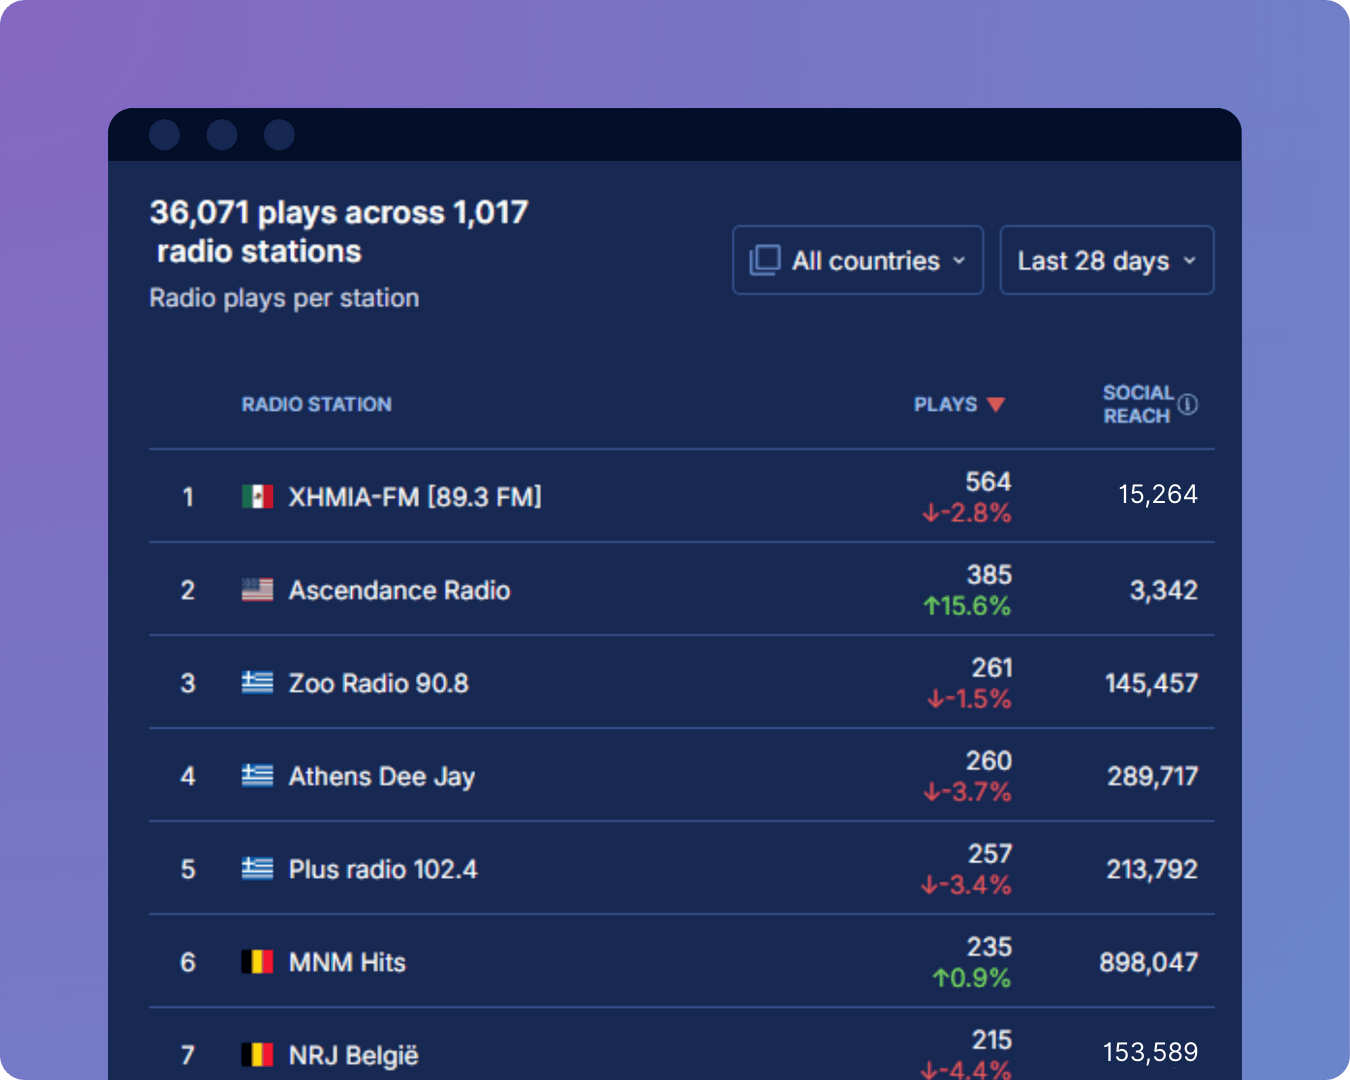Screen dimensions: 1350x1080
Task: Click MNM Hits social reach value 898,047
Action: click(x=1148, y=962)
